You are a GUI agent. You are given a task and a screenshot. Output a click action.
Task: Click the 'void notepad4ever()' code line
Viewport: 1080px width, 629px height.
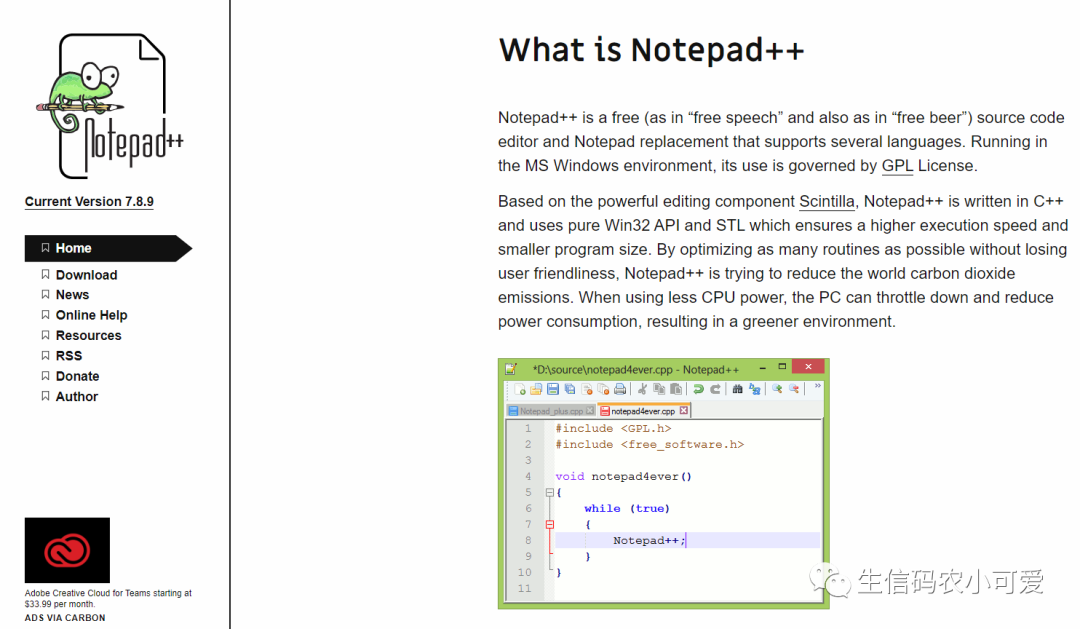[x=623, y=477]
